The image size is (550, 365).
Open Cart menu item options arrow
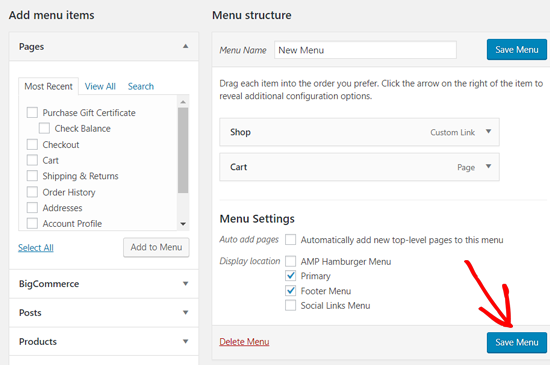(x=488, y=166)
